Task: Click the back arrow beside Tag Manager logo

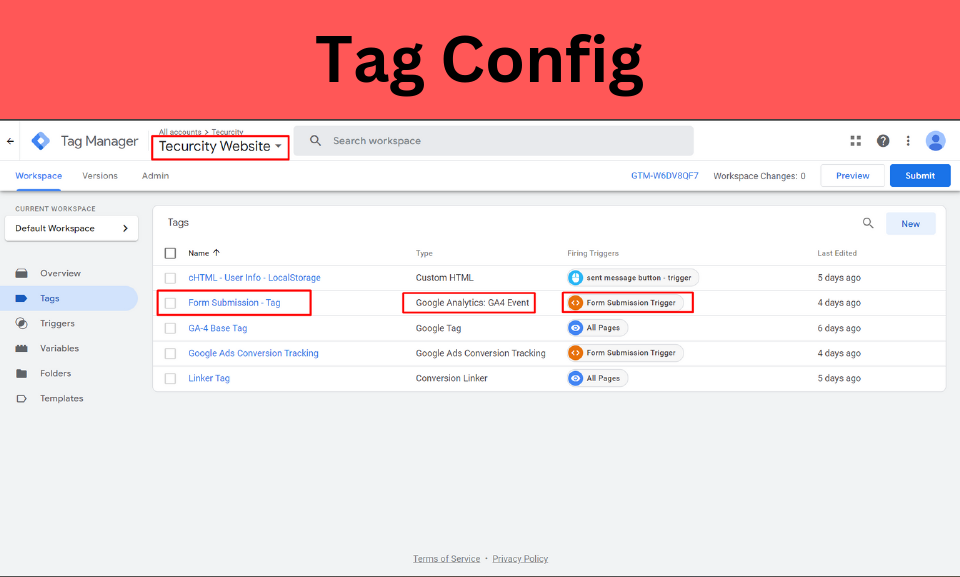Action: (10, 141)
